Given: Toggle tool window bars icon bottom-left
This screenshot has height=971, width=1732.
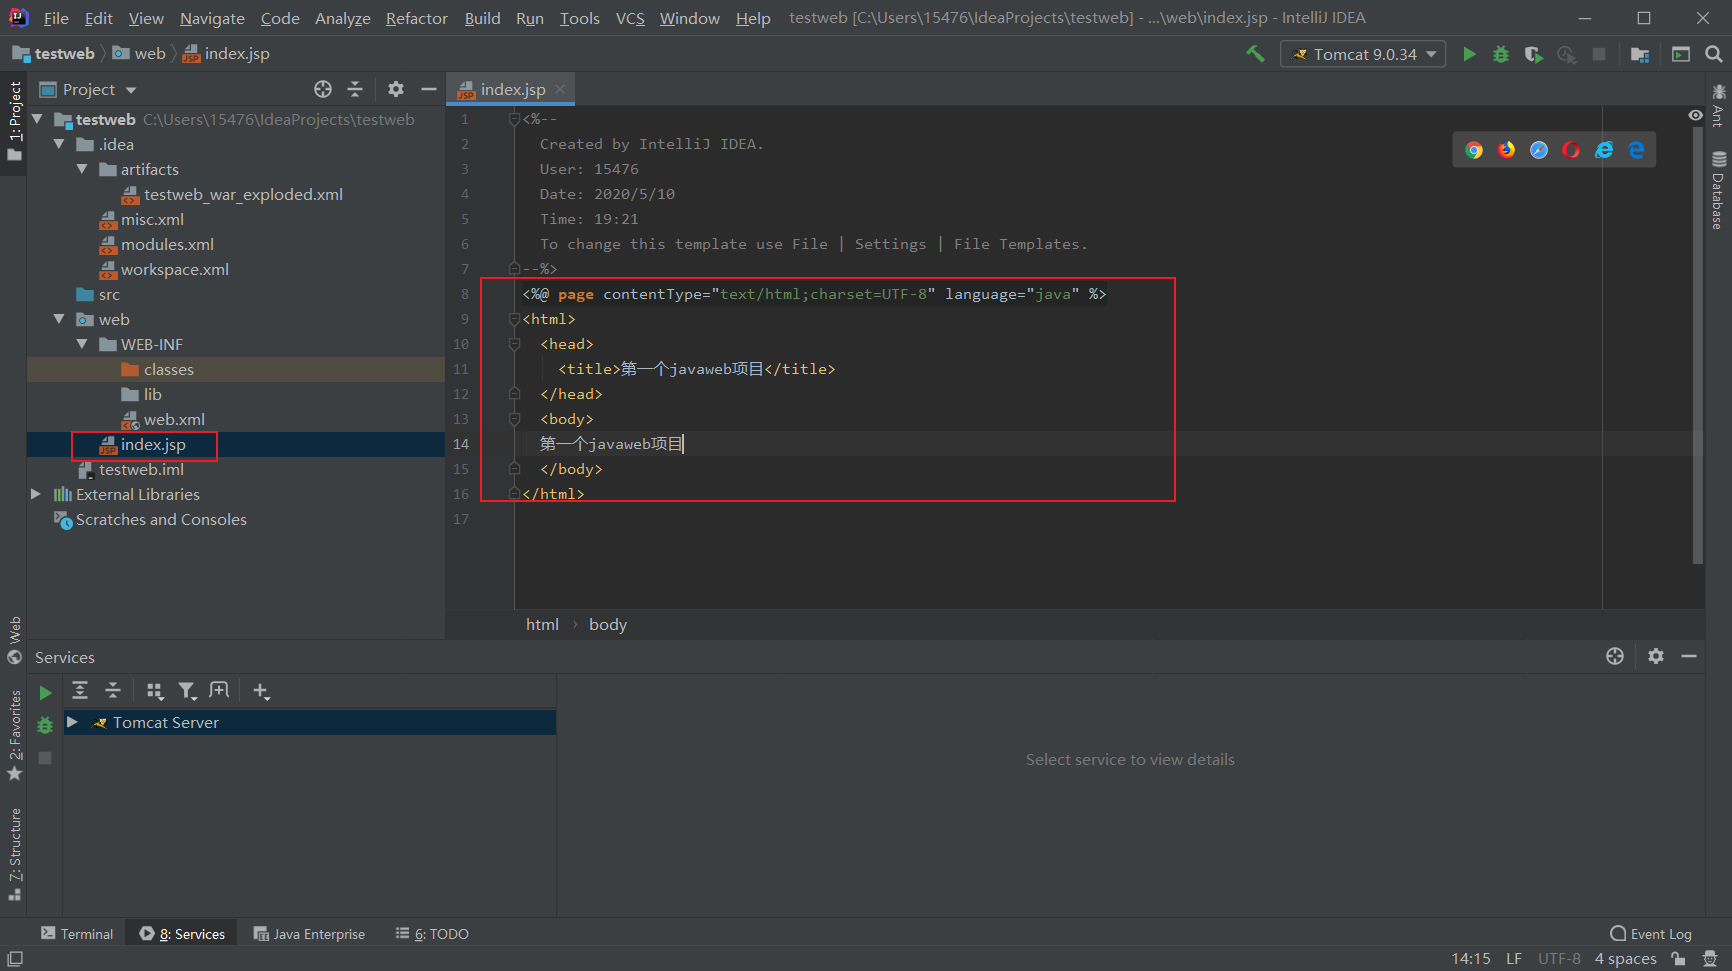Looking at the screenshot, I should click(15, 959).
